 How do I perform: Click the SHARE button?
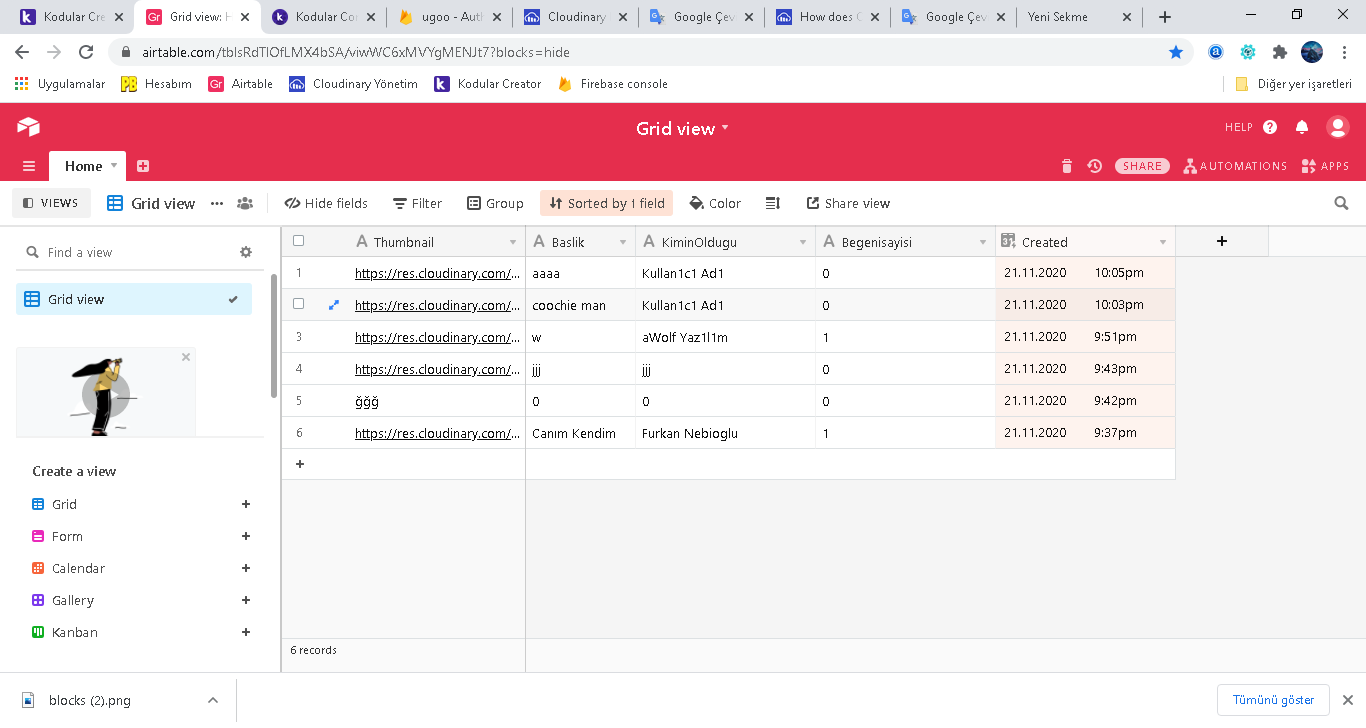(1142, 166)
